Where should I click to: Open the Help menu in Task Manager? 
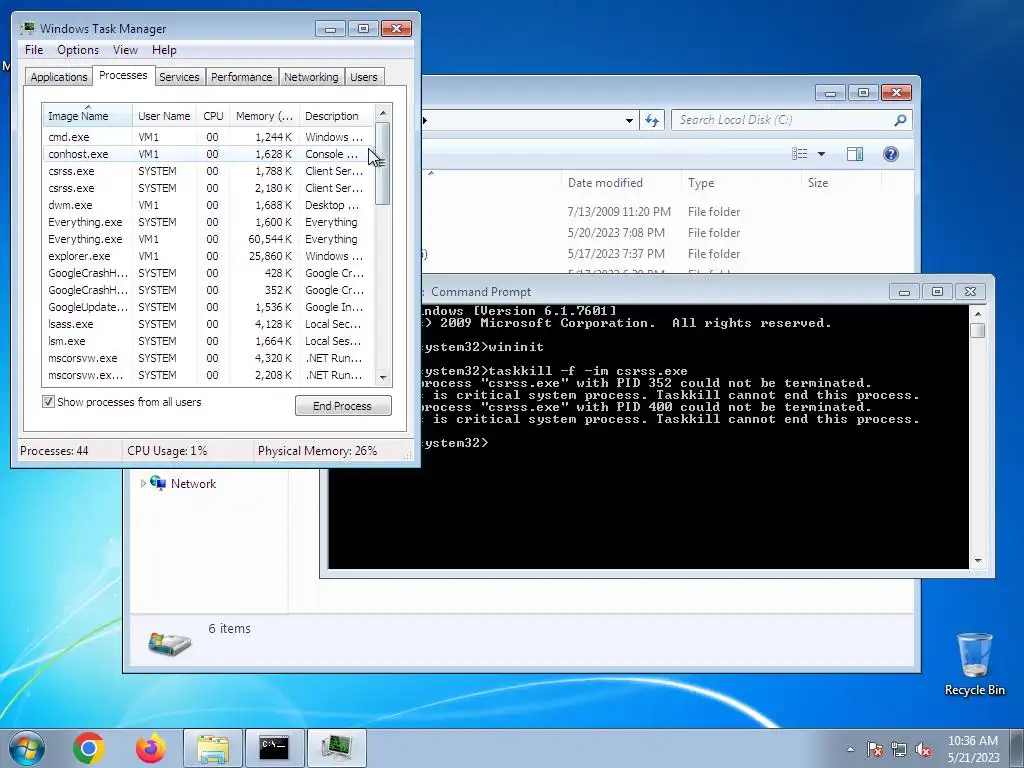click(x=164, y=50)
